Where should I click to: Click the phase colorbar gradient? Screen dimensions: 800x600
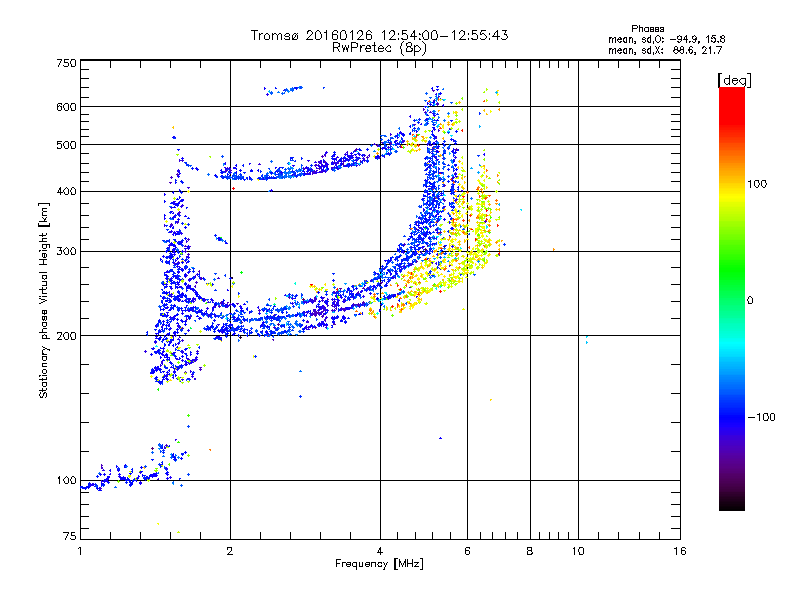click(732, 298)
